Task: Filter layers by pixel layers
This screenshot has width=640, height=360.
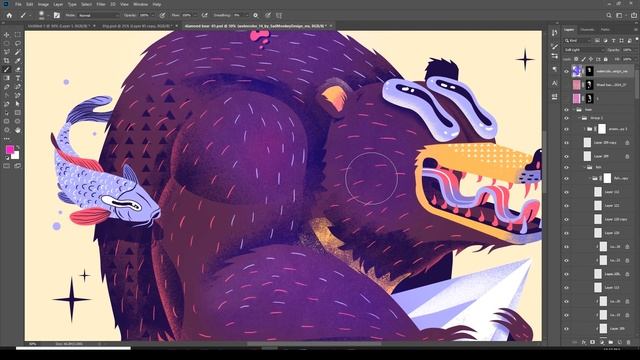Action: (x=597, y=41)
